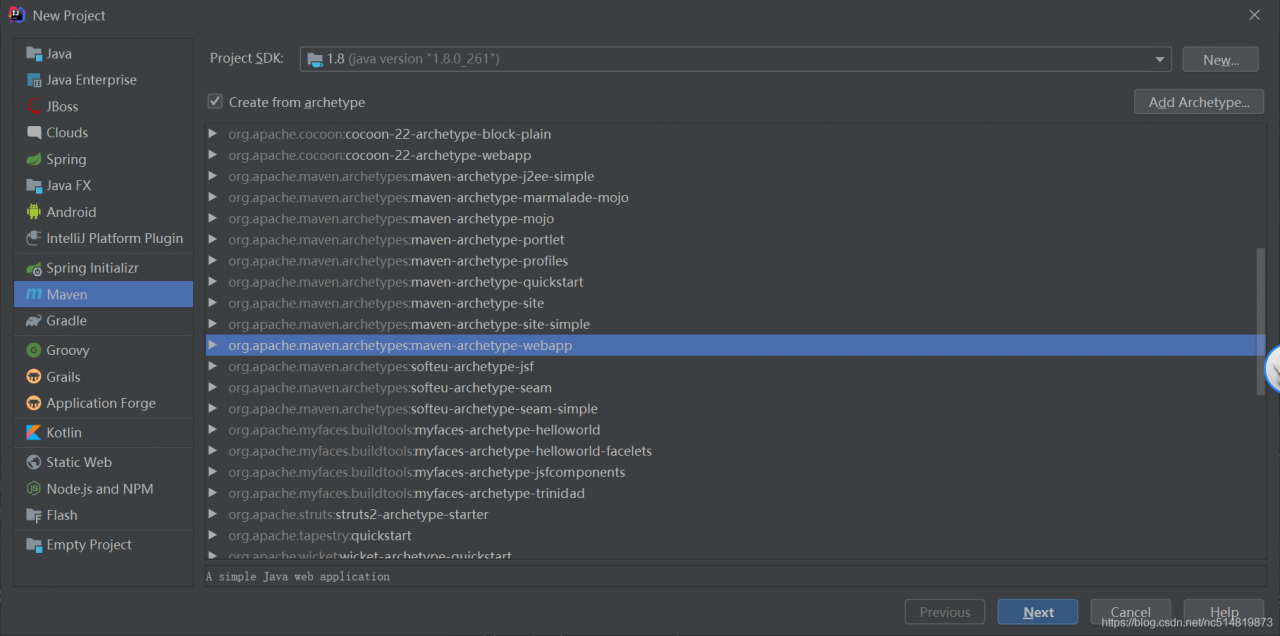The width and height of the screenshot is (1280, 636).
Task: Expand the maven-archetype-j2ee-simple arrow
Action: [x=212, y=176]
